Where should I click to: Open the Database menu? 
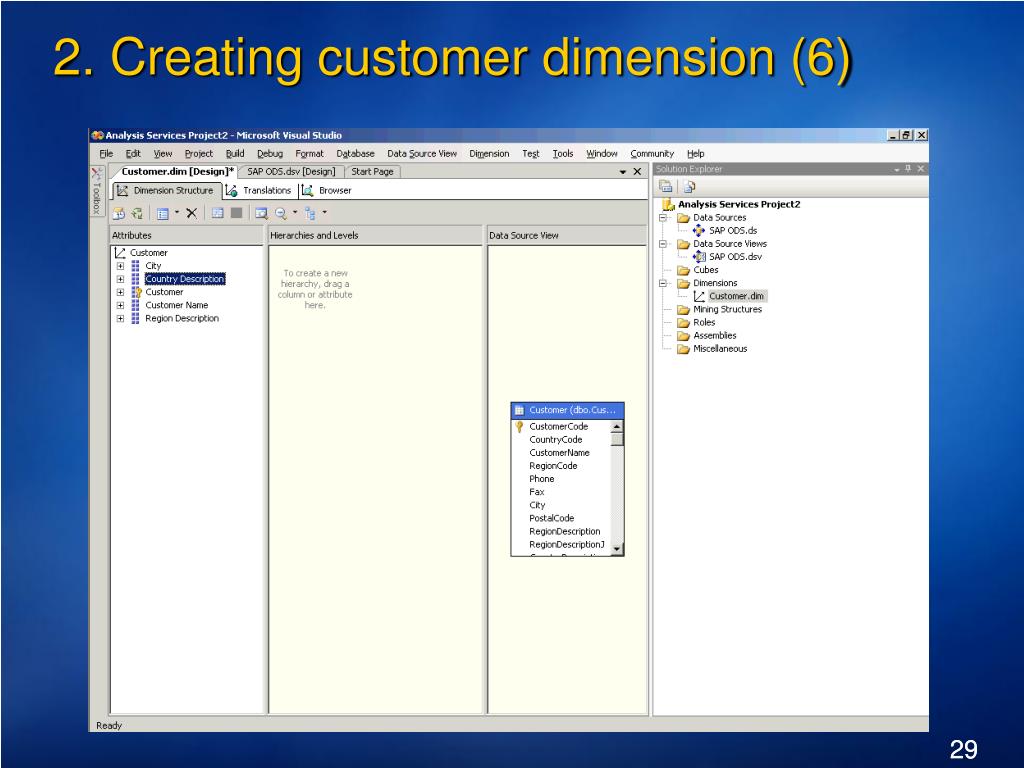(355, 153)
